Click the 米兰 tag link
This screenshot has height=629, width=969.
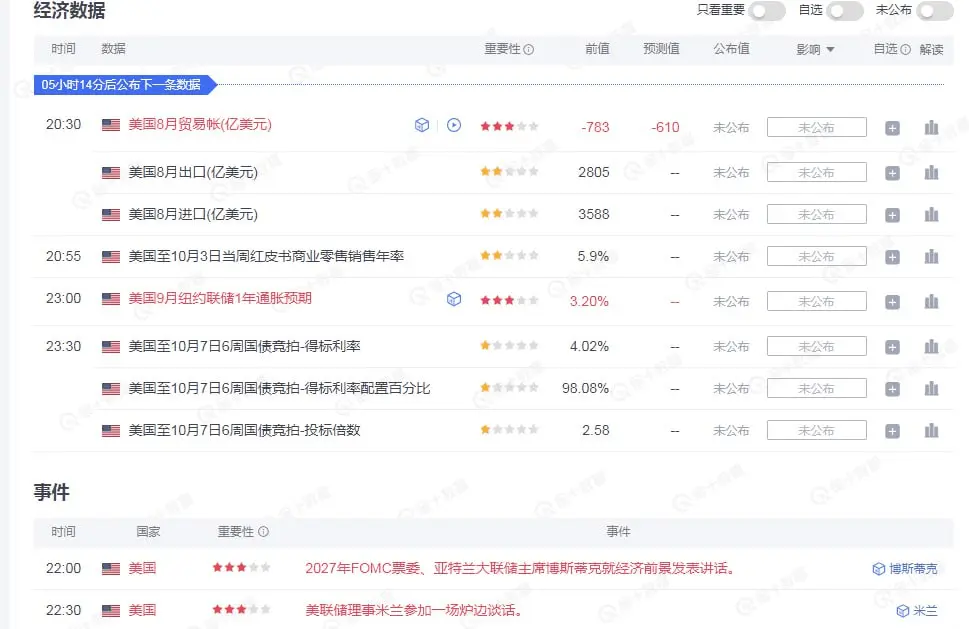click(917, 611)
